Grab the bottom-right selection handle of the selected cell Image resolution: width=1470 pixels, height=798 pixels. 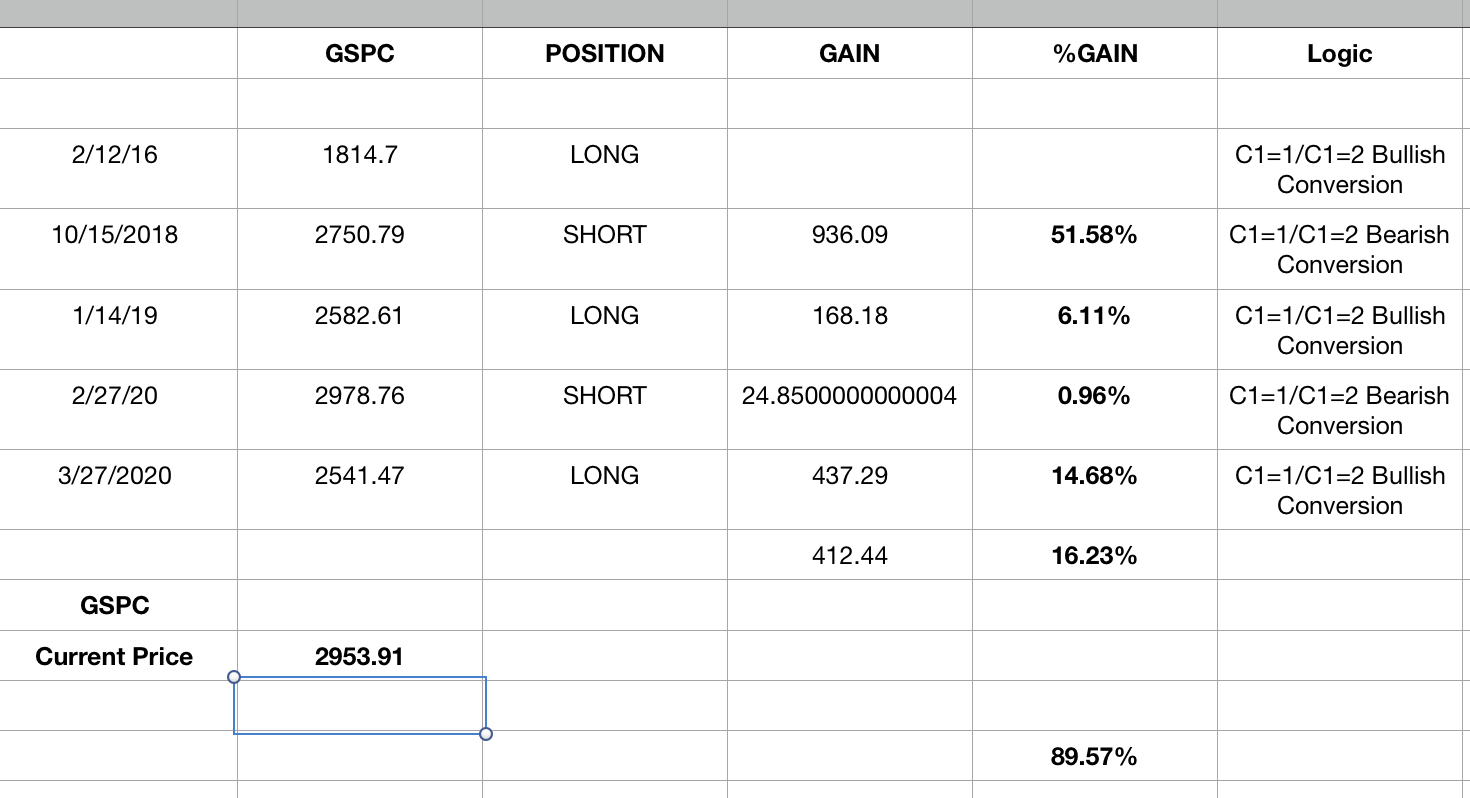pos(486,734)
